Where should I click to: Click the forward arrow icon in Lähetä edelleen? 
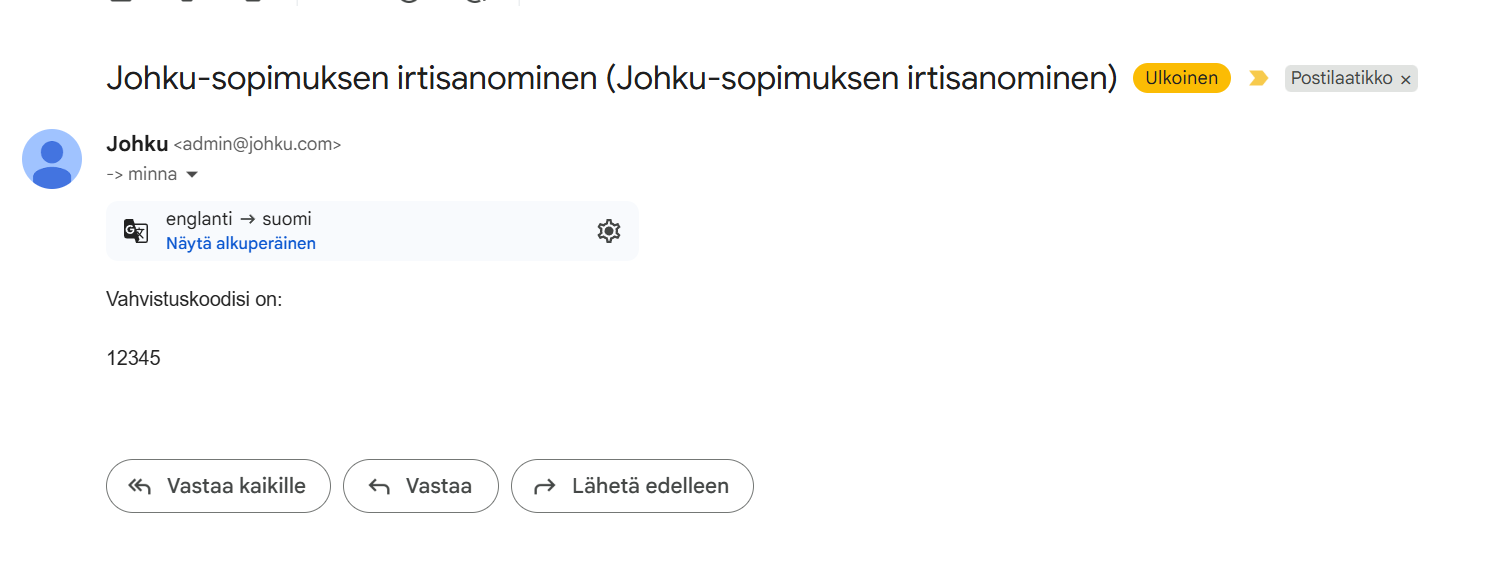[x=545, y=487]
